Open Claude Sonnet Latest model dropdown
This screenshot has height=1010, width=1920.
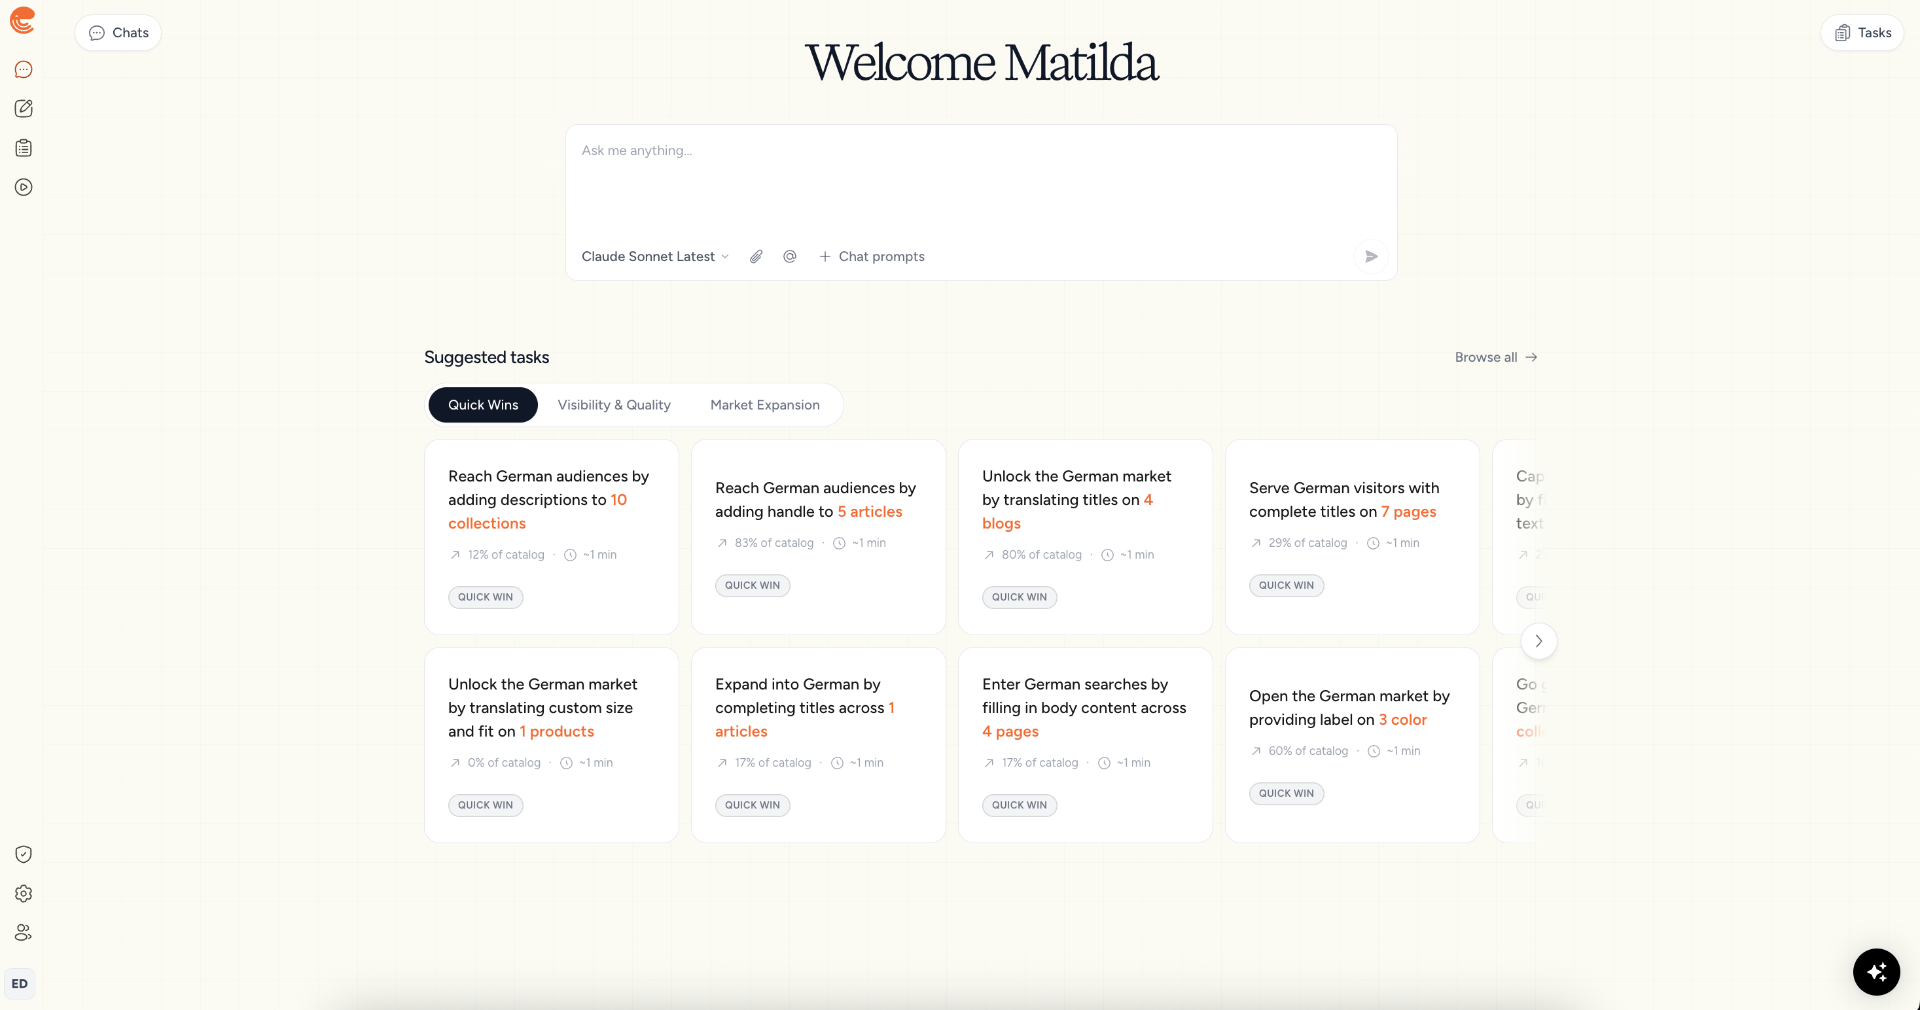pyautogui.click(x=655, y=257)
